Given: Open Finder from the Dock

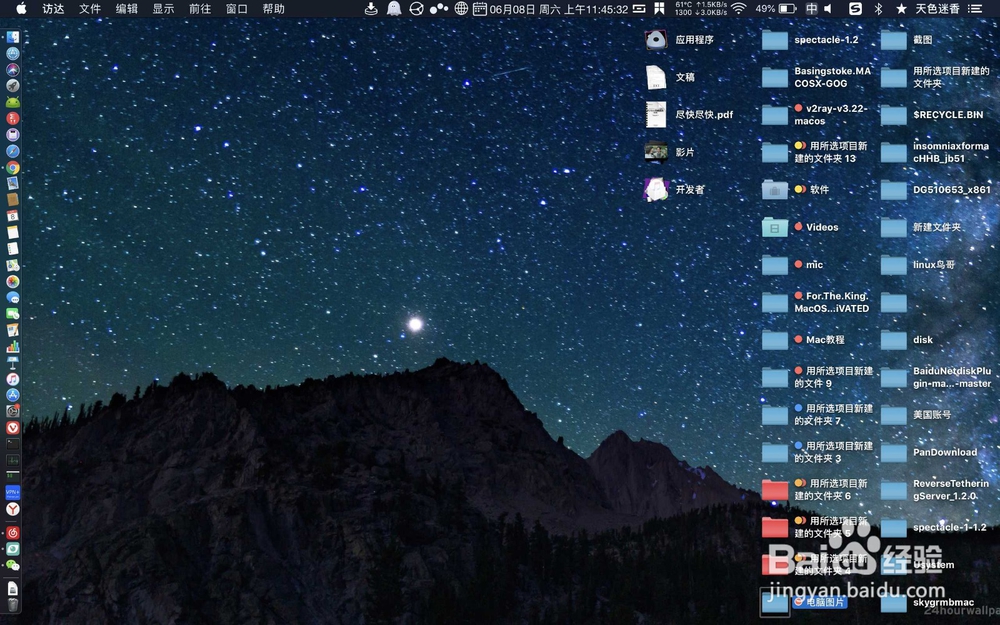Looking at the screenshot, I should [x=13, y=37].
